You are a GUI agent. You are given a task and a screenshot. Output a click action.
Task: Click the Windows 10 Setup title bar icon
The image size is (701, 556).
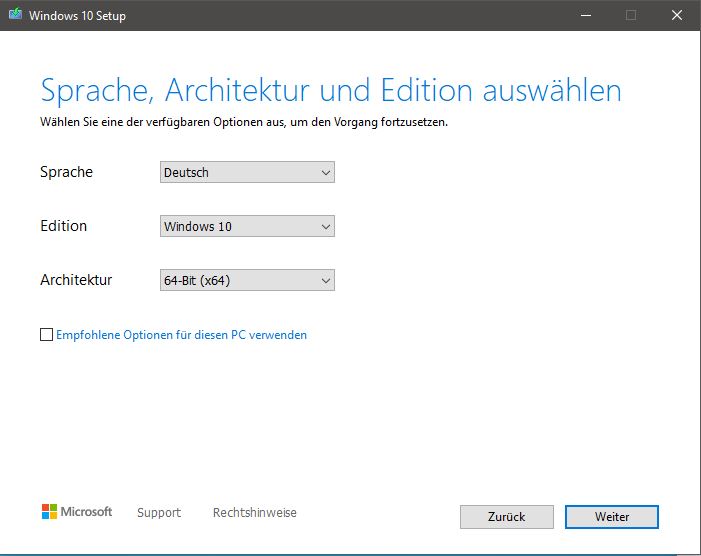[x=15, y=14]
